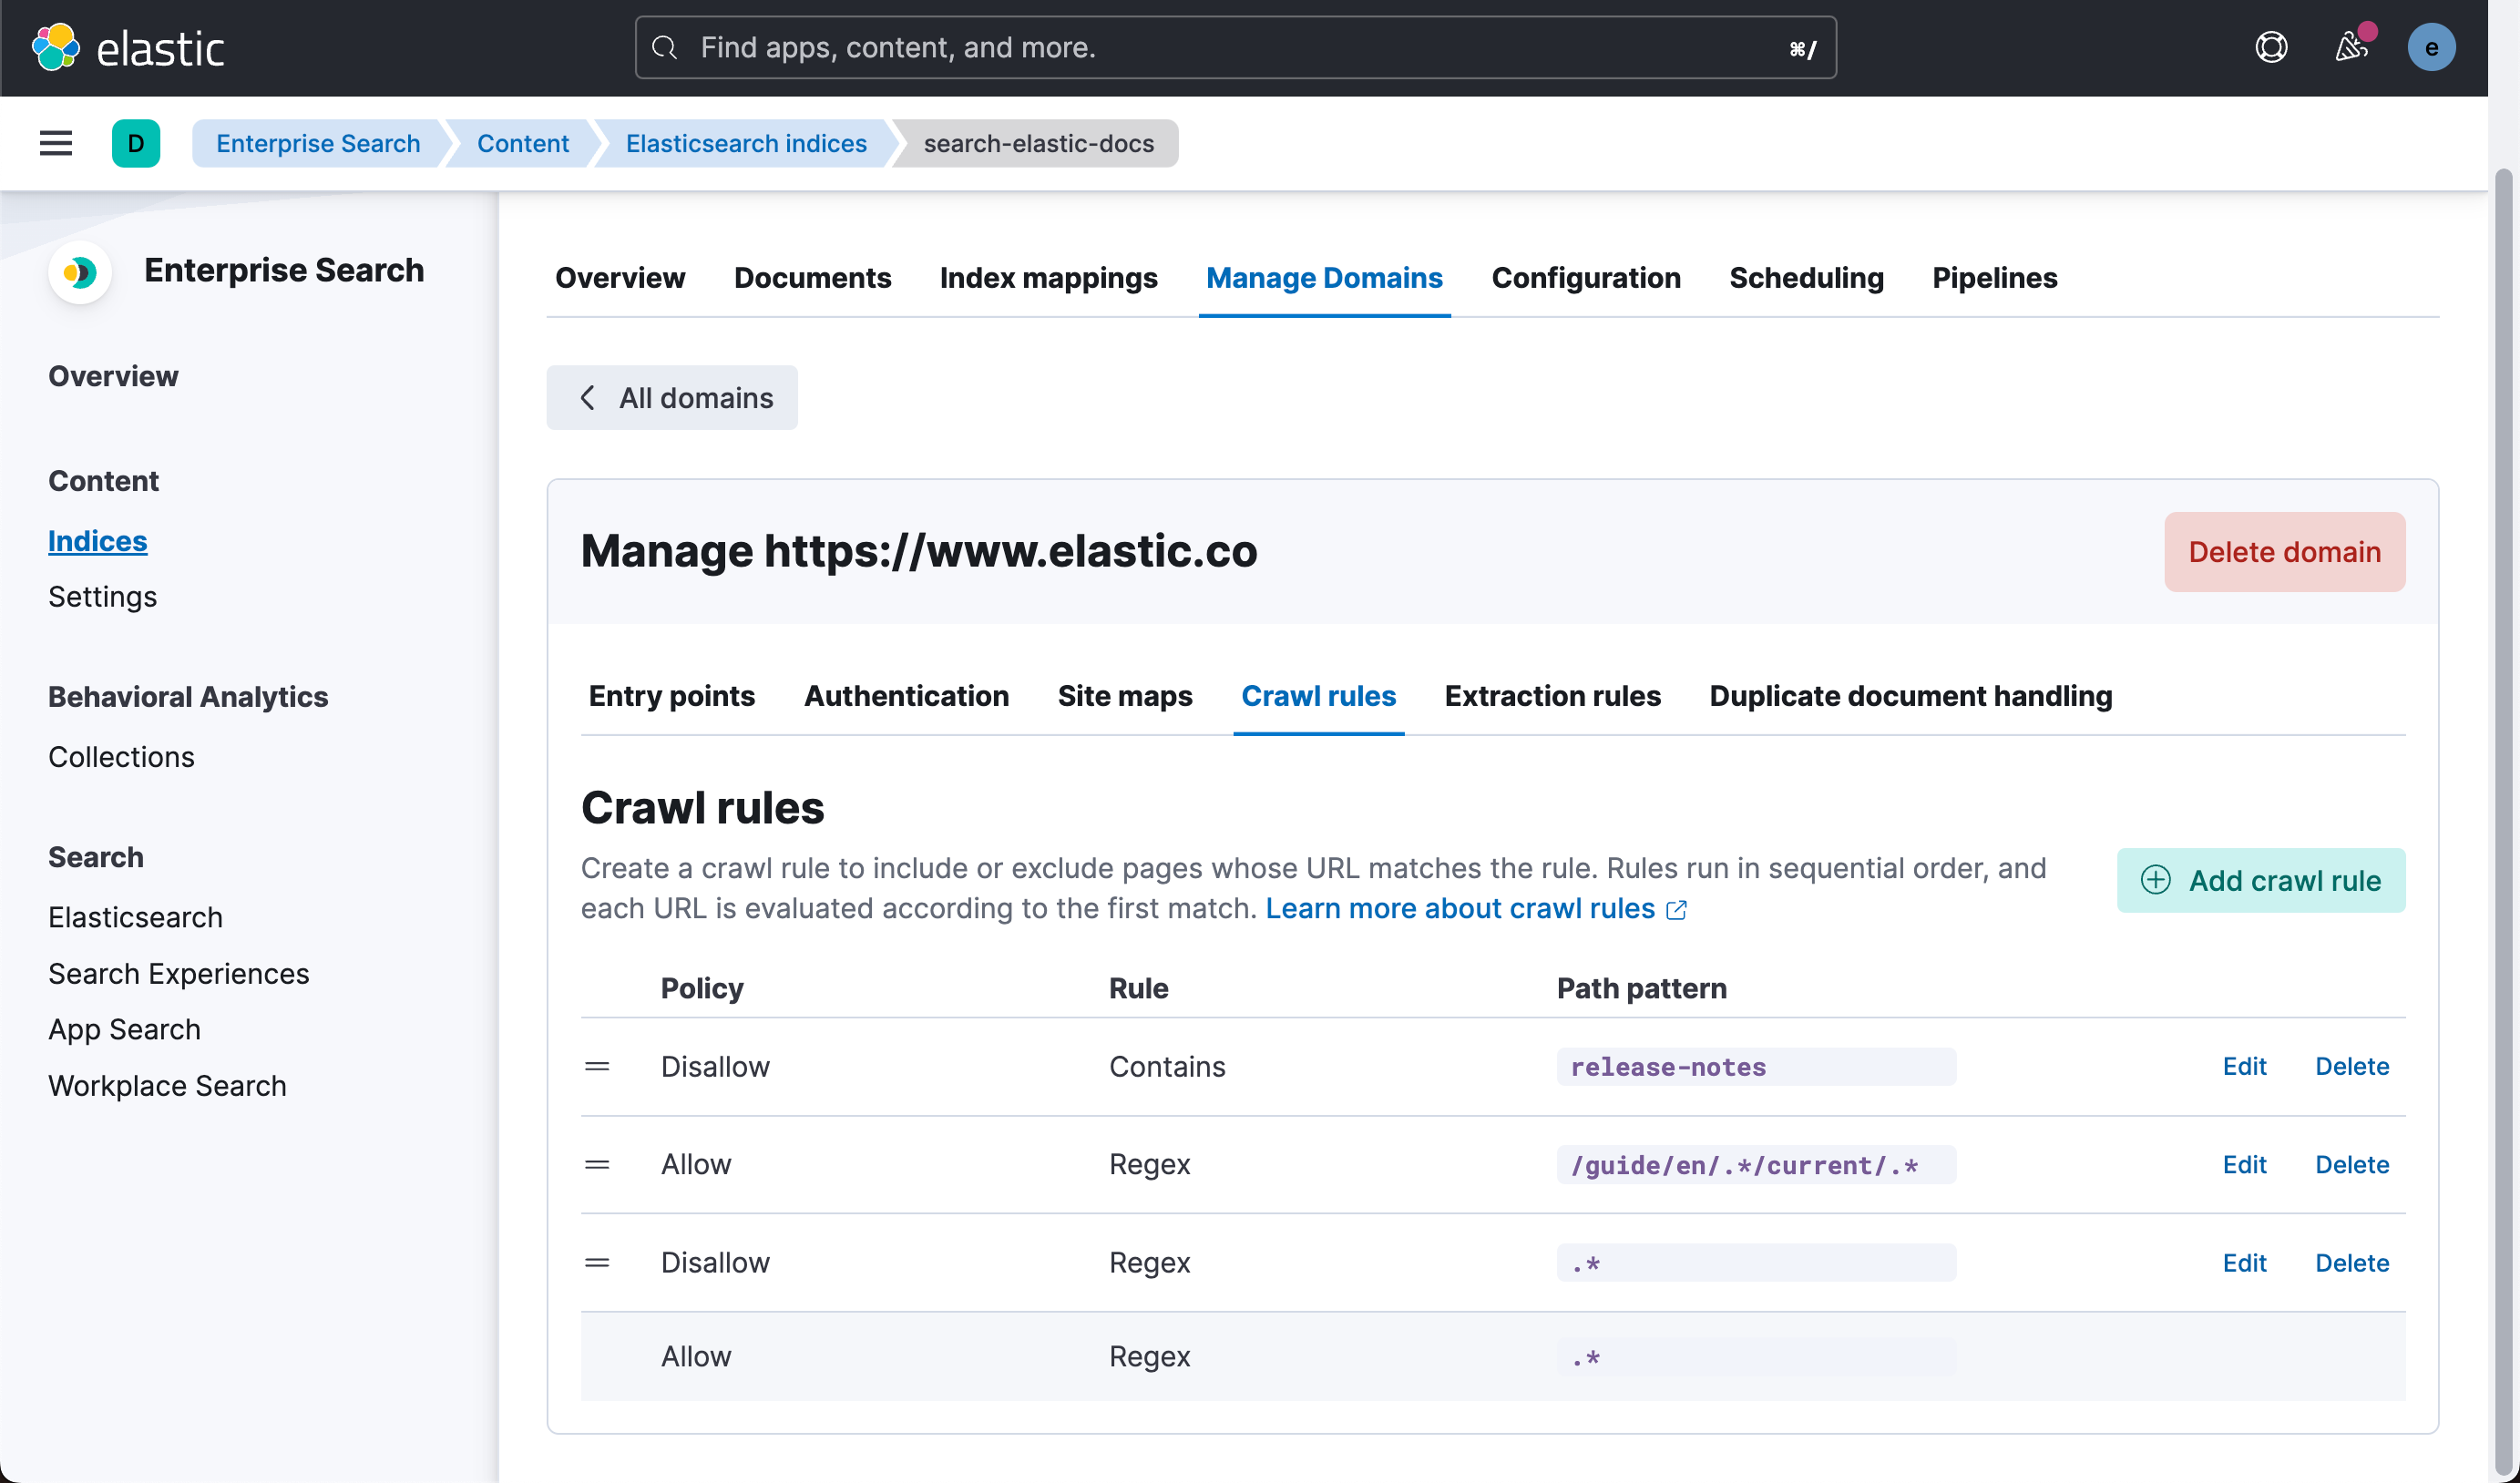Open Workplace Search link
This screenshot has height=1483, width=2520.
click(x=167, y=1085)
